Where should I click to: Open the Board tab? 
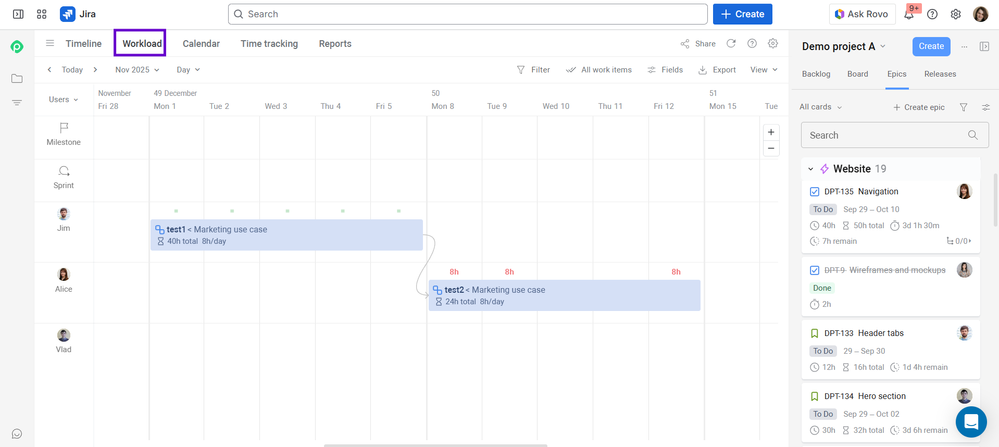click(x=858, y=74)
